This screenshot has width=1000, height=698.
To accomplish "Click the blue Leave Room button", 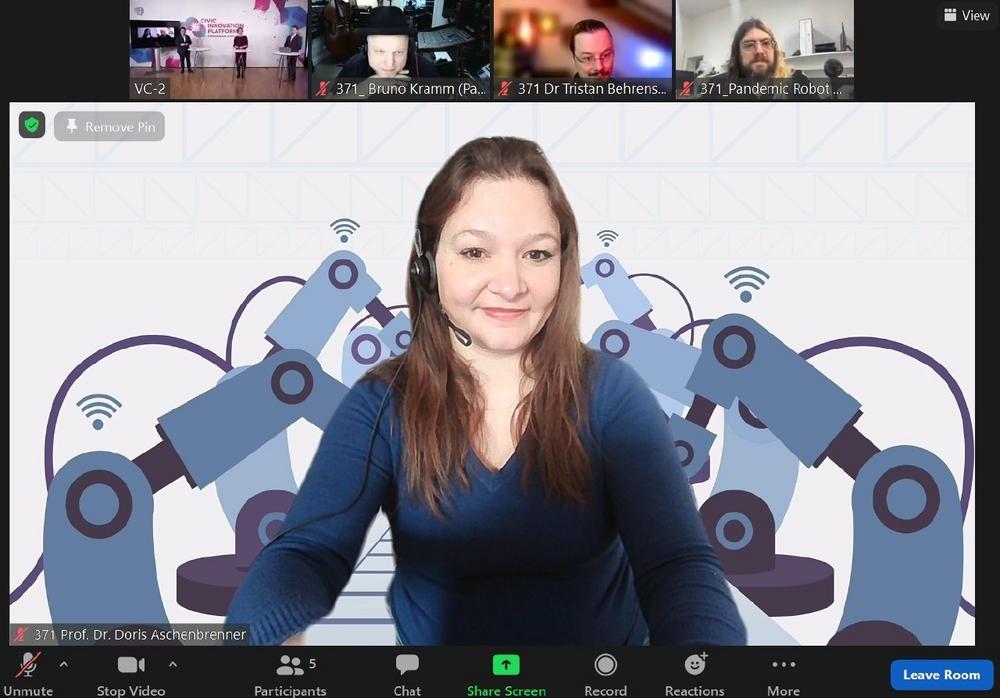I will coord(941,675).
